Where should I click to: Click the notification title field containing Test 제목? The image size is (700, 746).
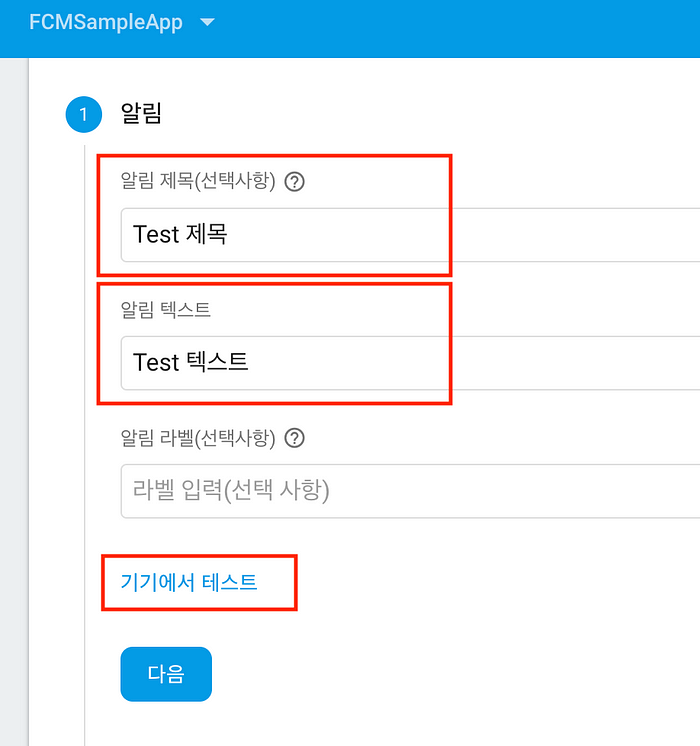[410, 235]
